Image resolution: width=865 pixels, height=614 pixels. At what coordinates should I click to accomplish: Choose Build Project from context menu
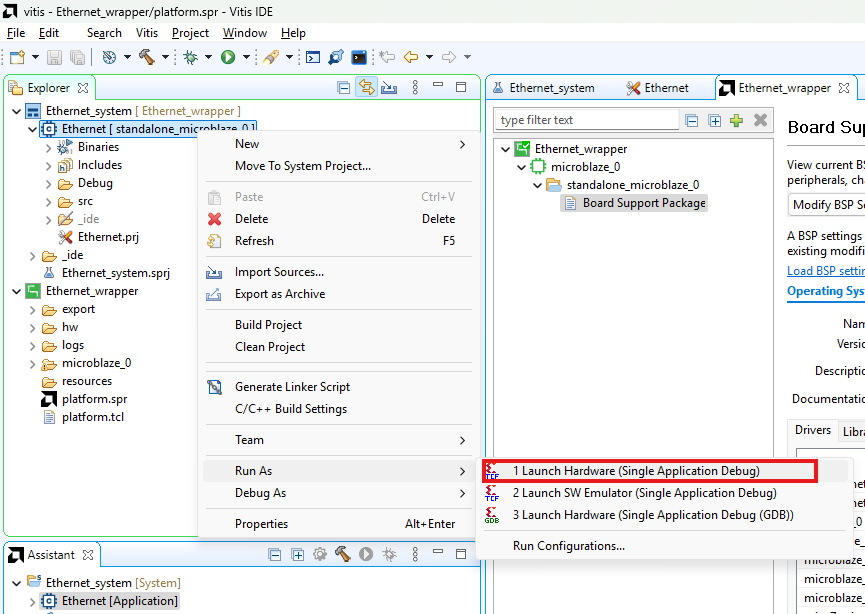coord(268,325)
